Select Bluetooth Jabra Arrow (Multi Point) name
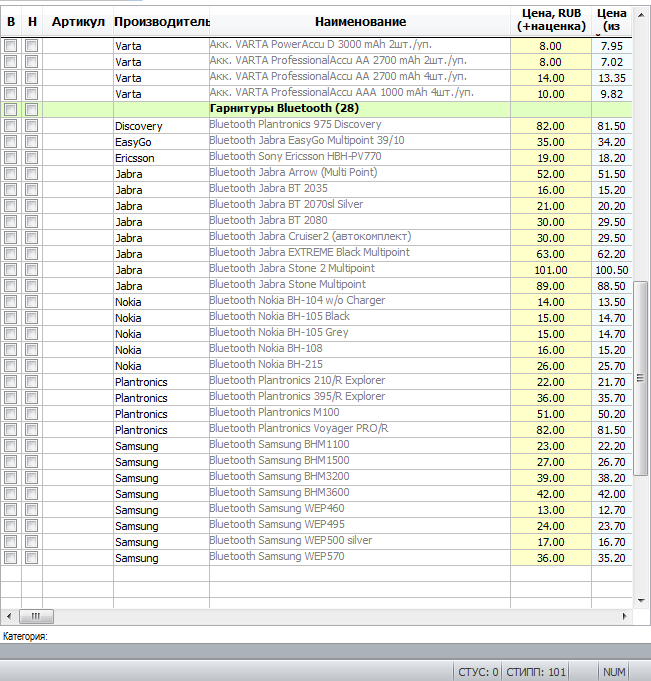Screen dimensions: 651x681 (293, 172)
